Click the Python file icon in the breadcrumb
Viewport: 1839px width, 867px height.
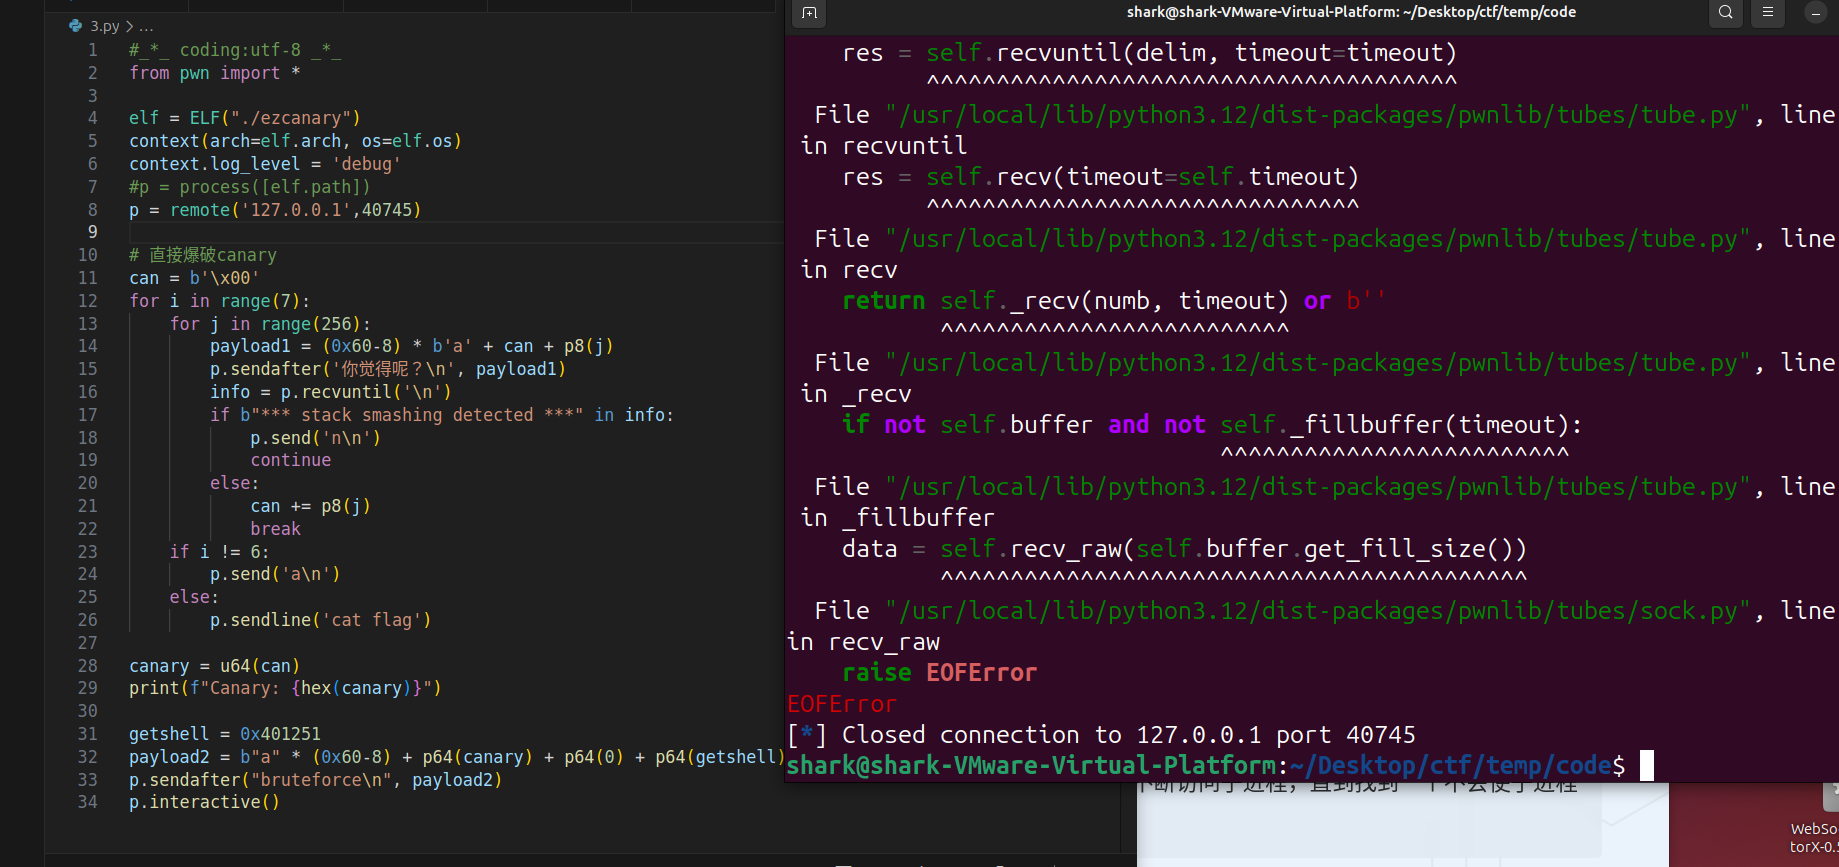point(75,26)
